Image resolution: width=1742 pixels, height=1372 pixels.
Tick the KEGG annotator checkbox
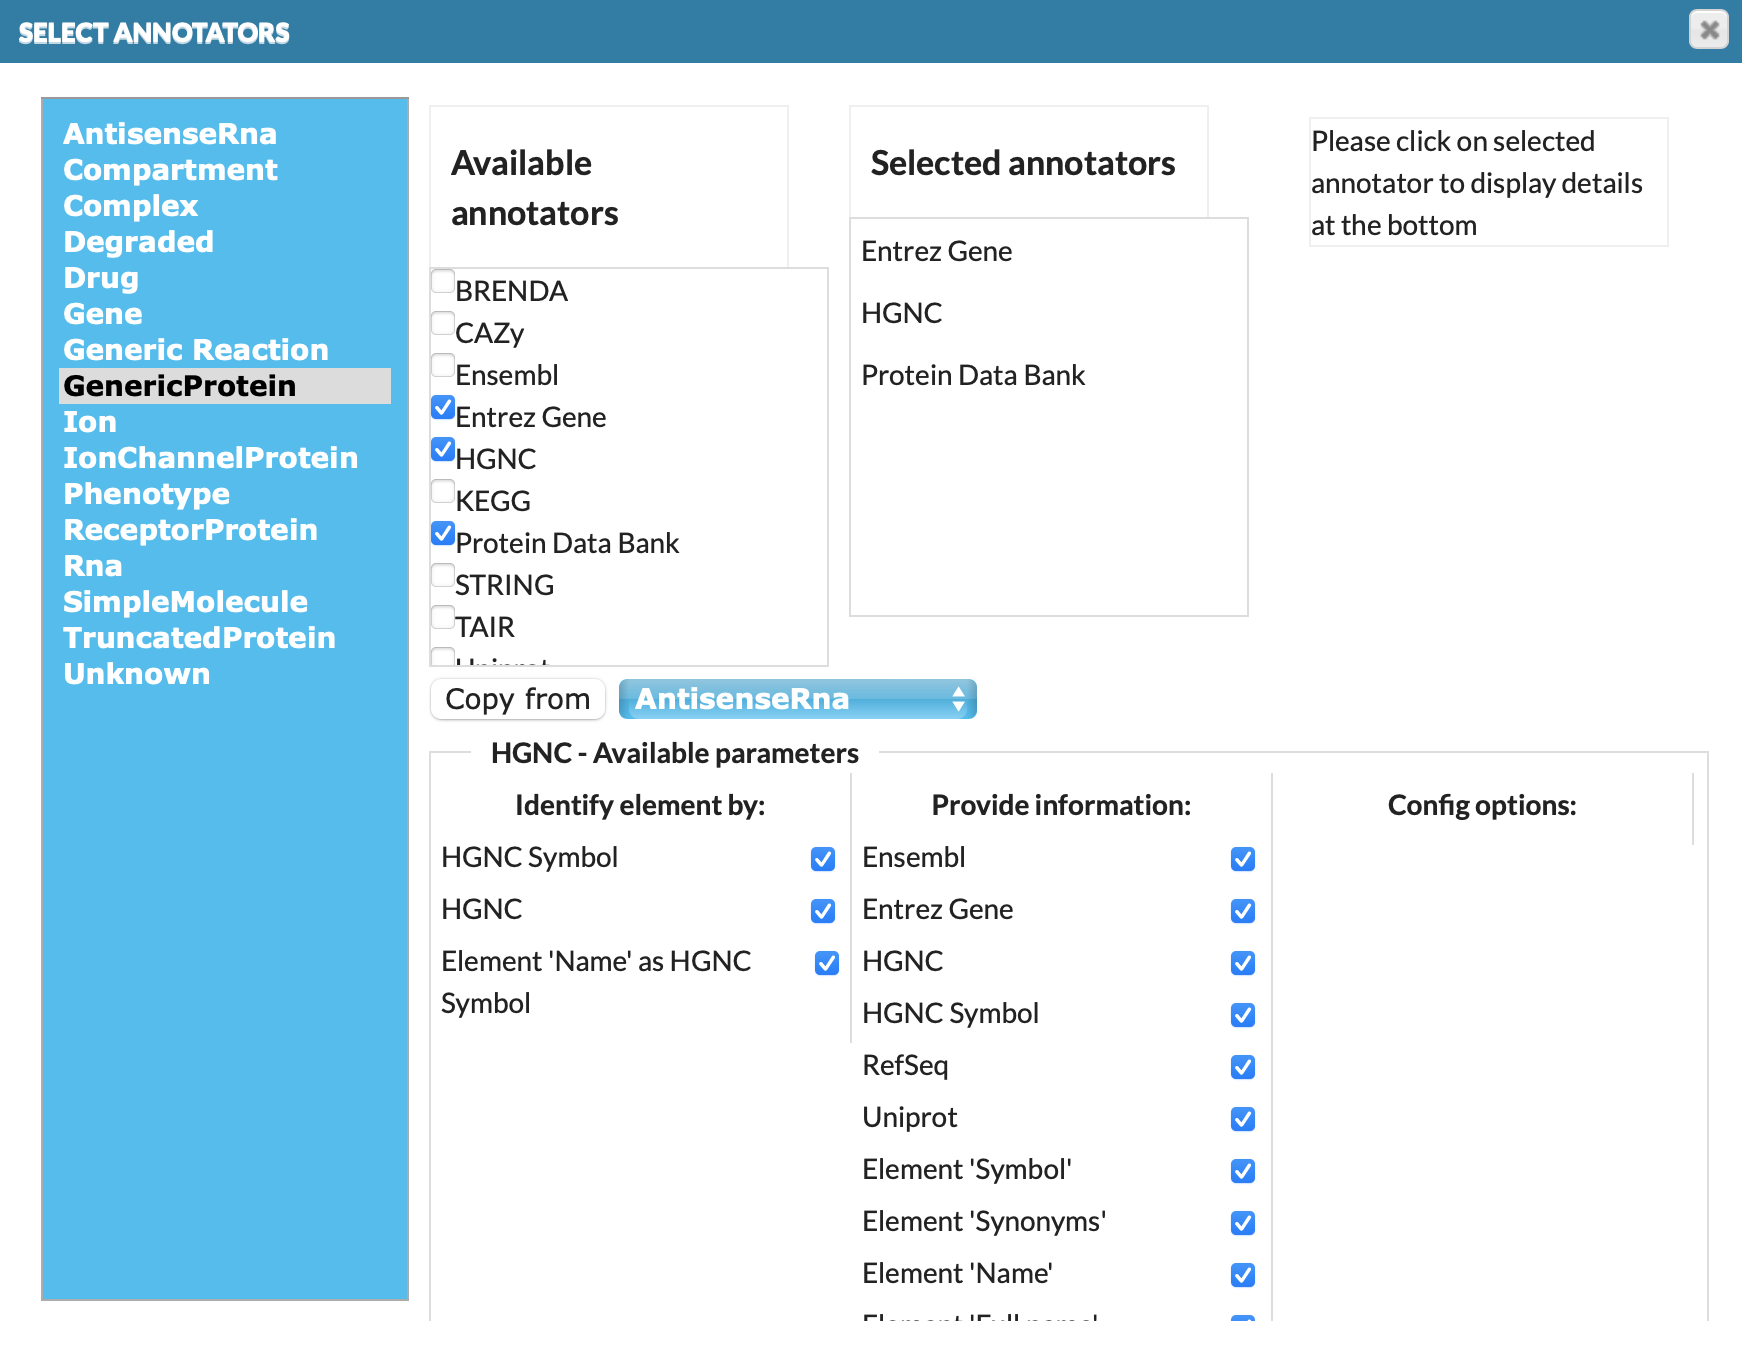pos(443,492)
